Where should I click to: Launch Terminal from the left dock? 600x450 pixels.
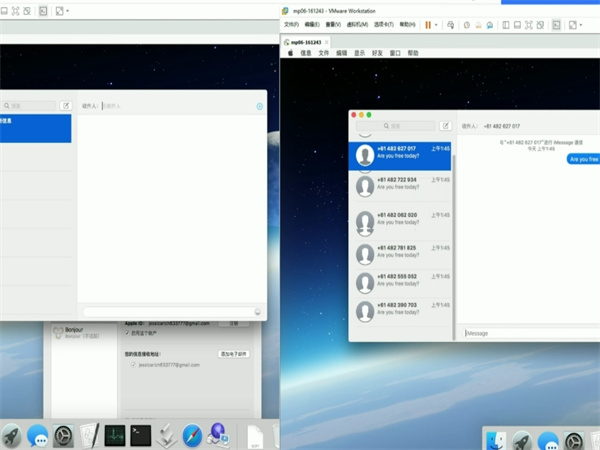tap(141, 435)
